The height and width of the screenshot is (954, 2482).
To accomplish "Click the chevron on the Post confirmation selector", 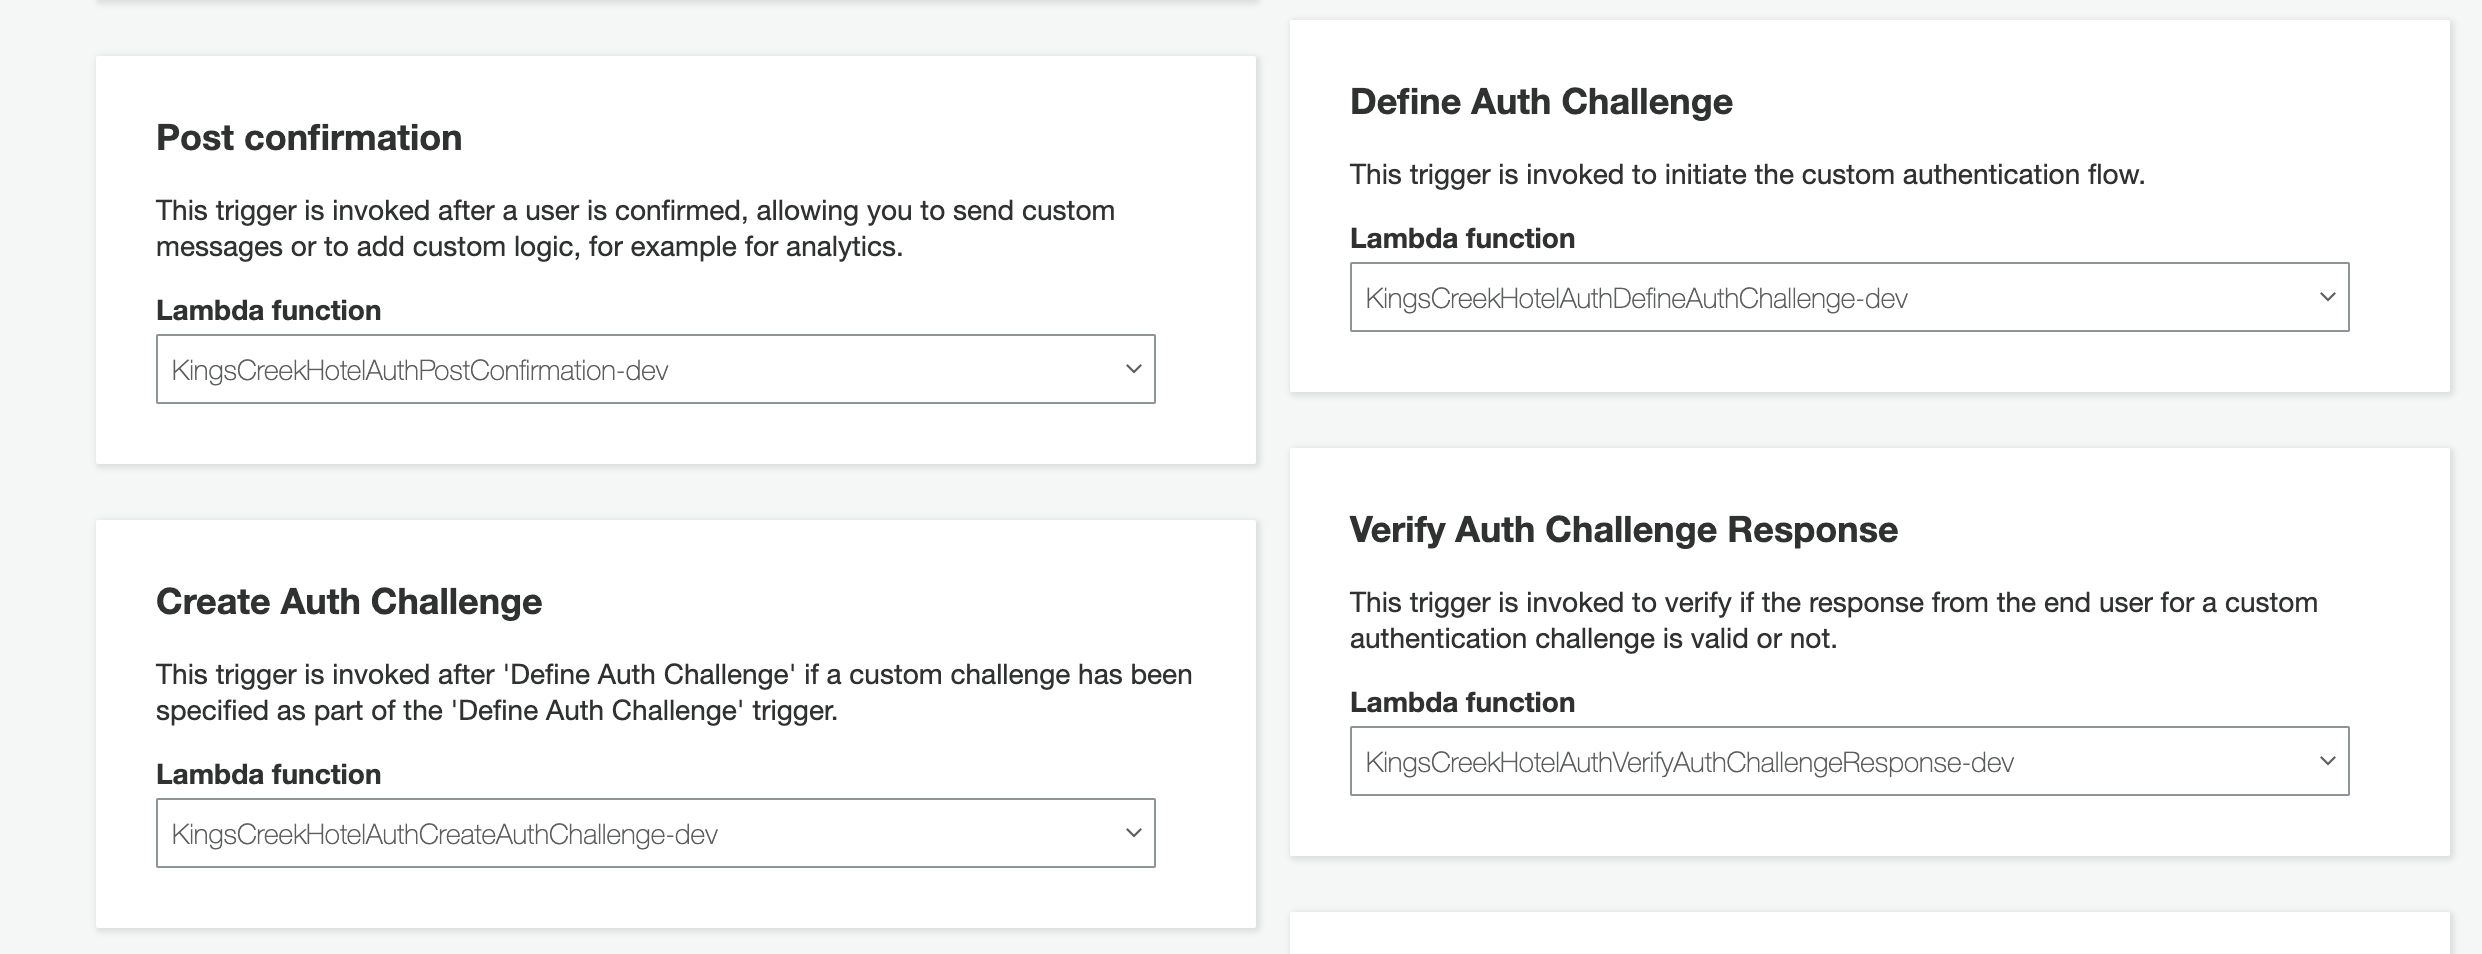I will point(1133,369).
